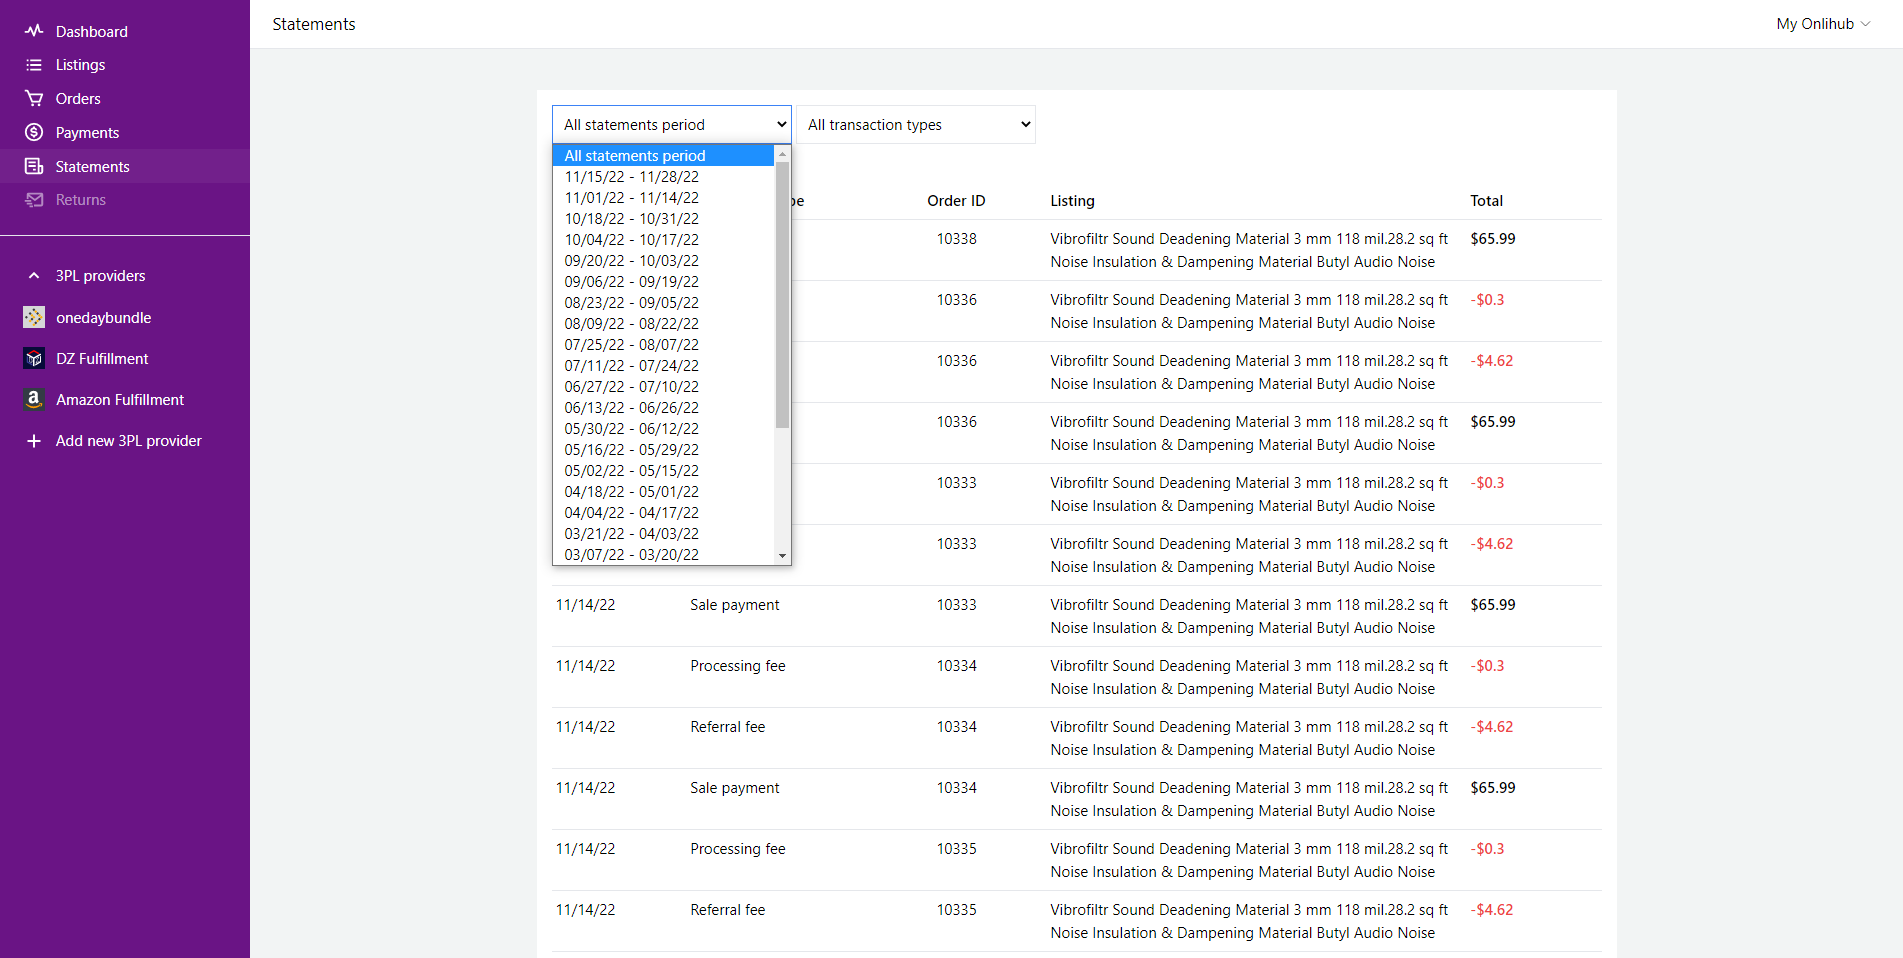Click the Listings list icon
The image size is (1903, 958).
pyautogui.click(x=34, y=65)
